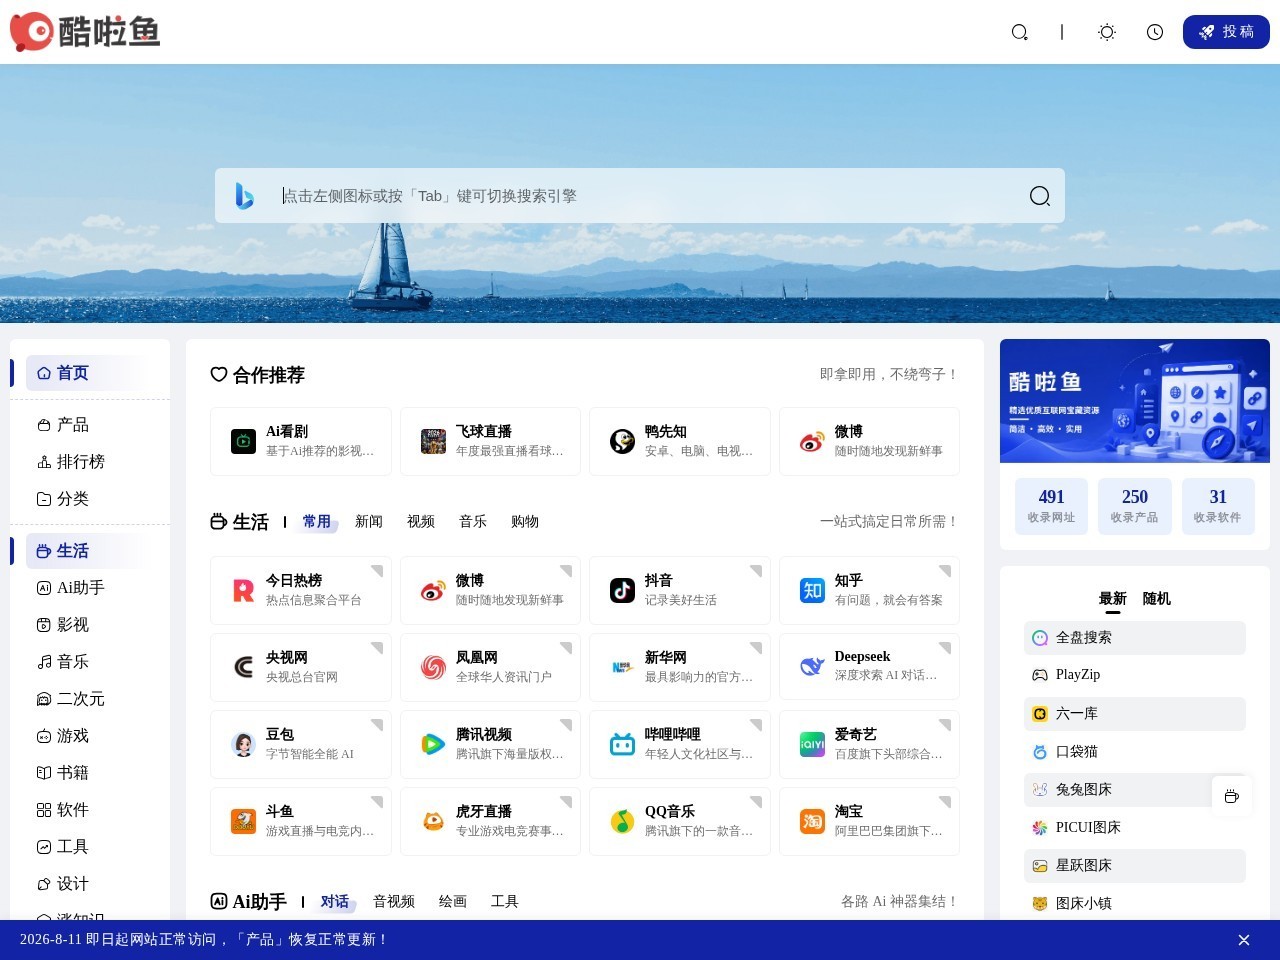Open the 鸭先知 card
Screen dimensions: 1280x960
coord(680,441)
